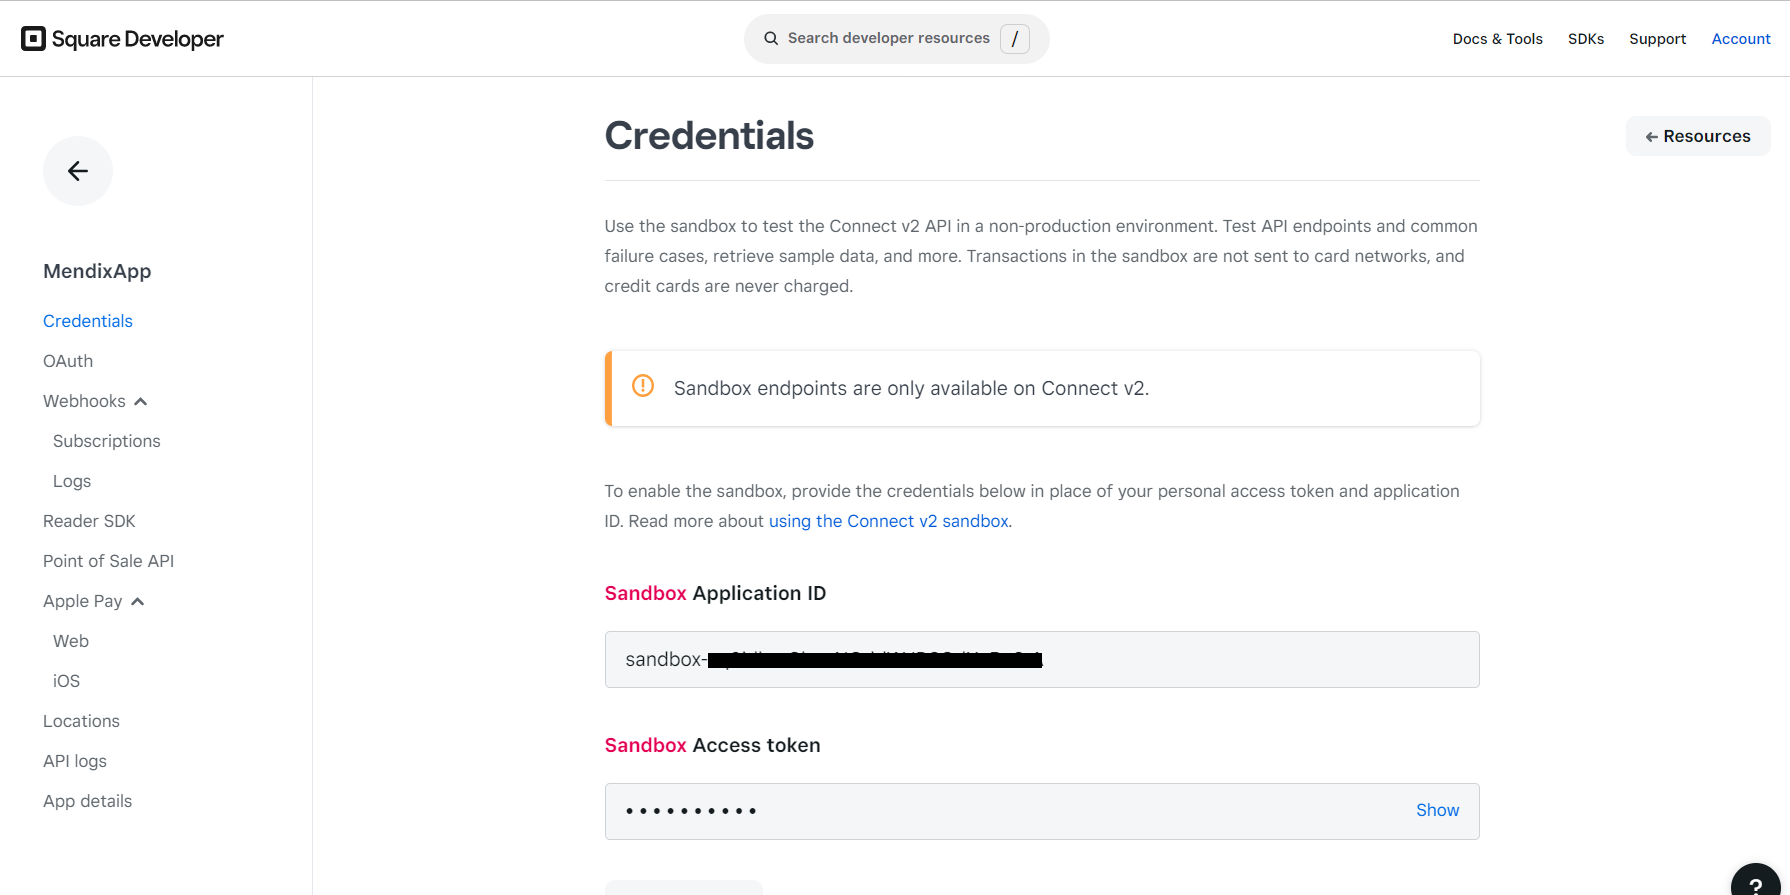This screenshot has width=1790, height=895.
Task: Click the left arrow on Resources button
Action: (x=1653, y=135)
